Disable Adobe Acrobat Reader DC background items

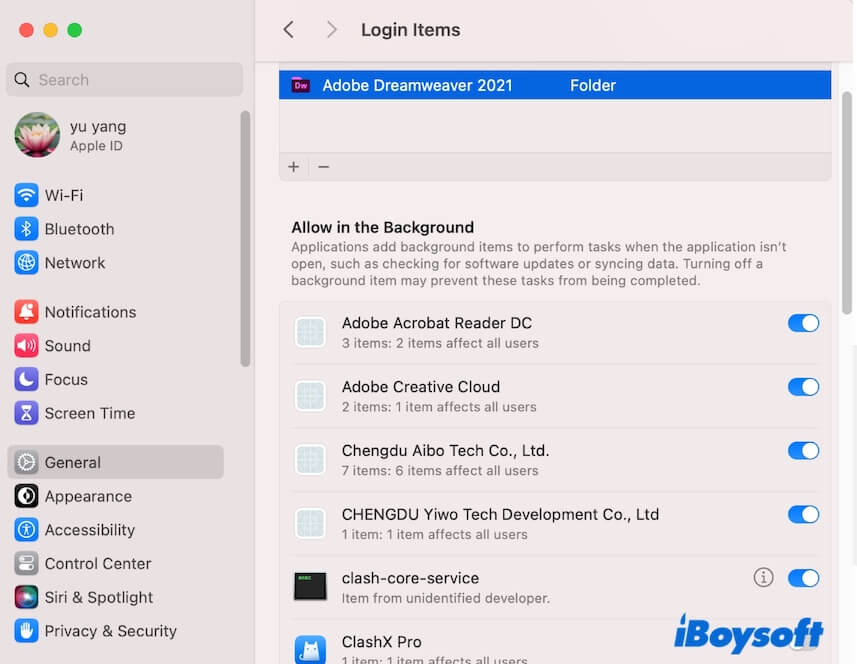[804, 323]
